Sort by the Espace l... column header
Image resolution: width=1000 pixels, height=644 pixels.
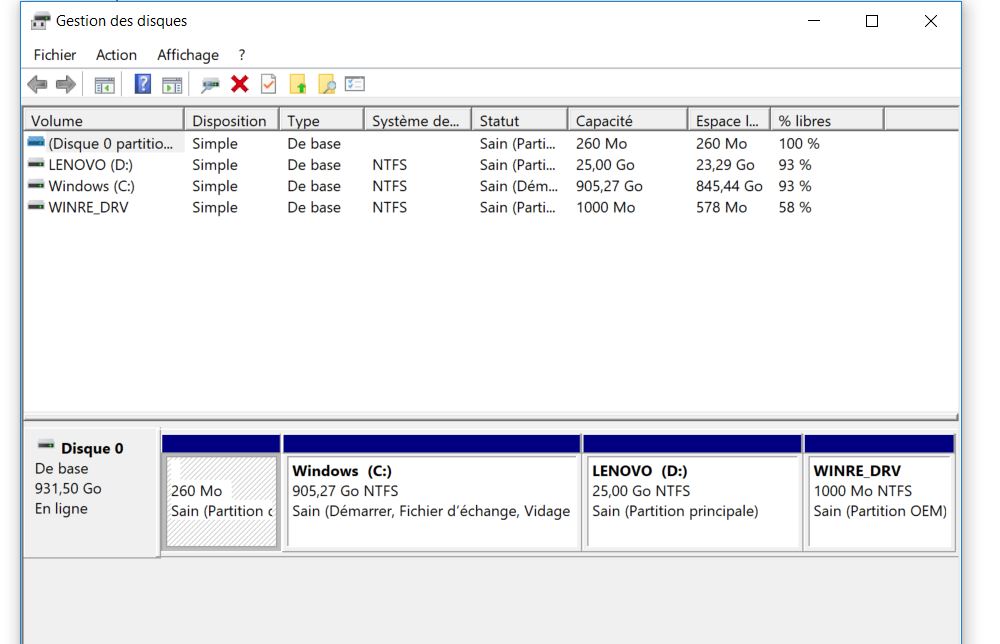(729, 121)
